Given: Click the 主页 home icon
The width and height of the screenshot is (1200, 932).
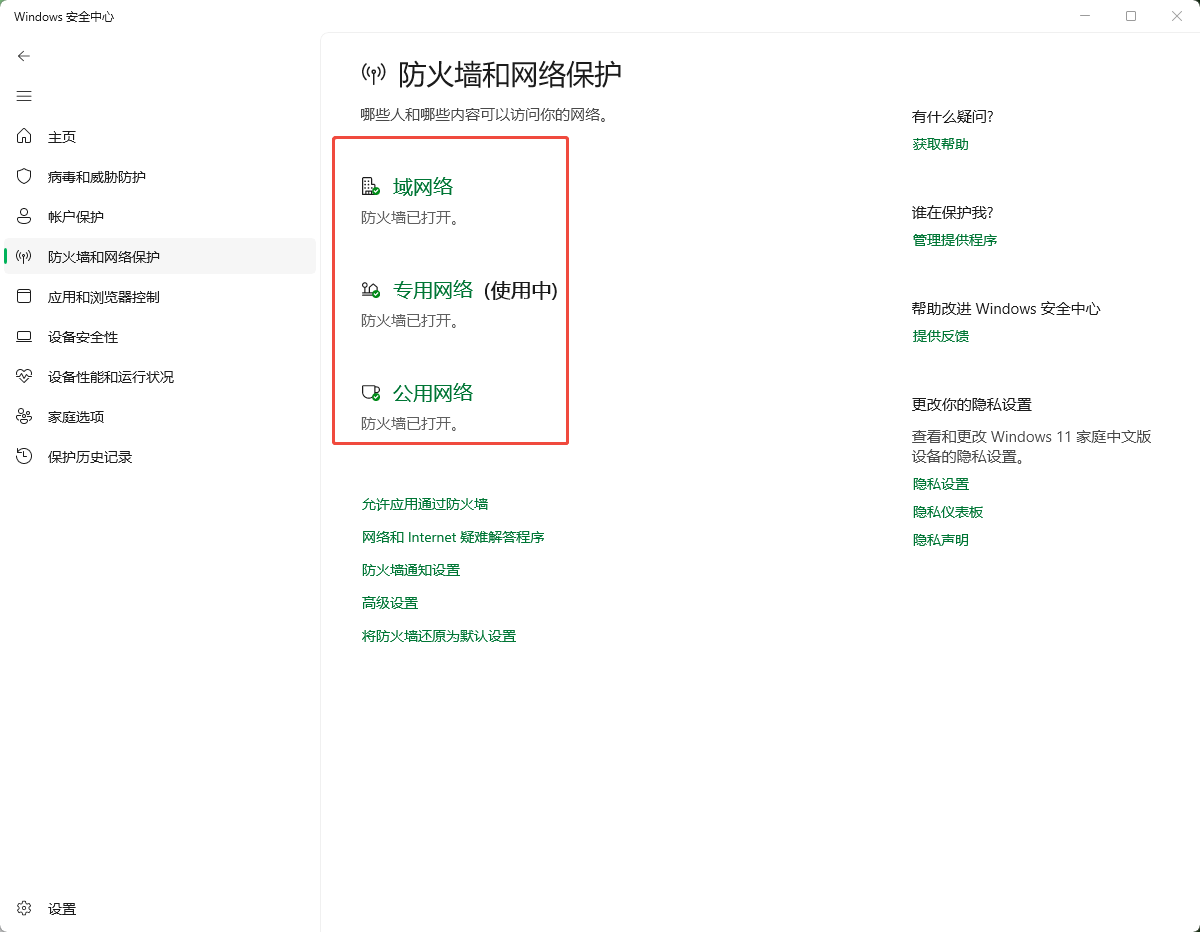Looking at the screenshot, I should [x=25, y=136].
